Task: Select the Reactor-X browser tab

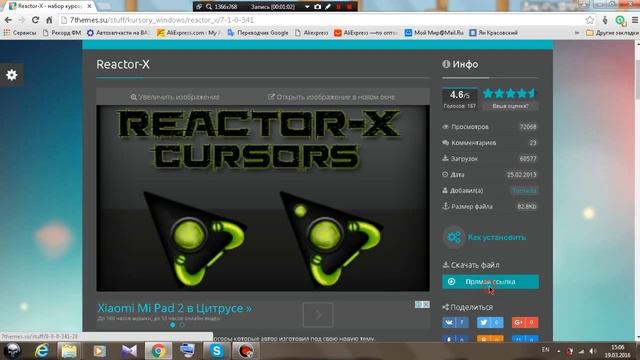Action: pos(49,6)
